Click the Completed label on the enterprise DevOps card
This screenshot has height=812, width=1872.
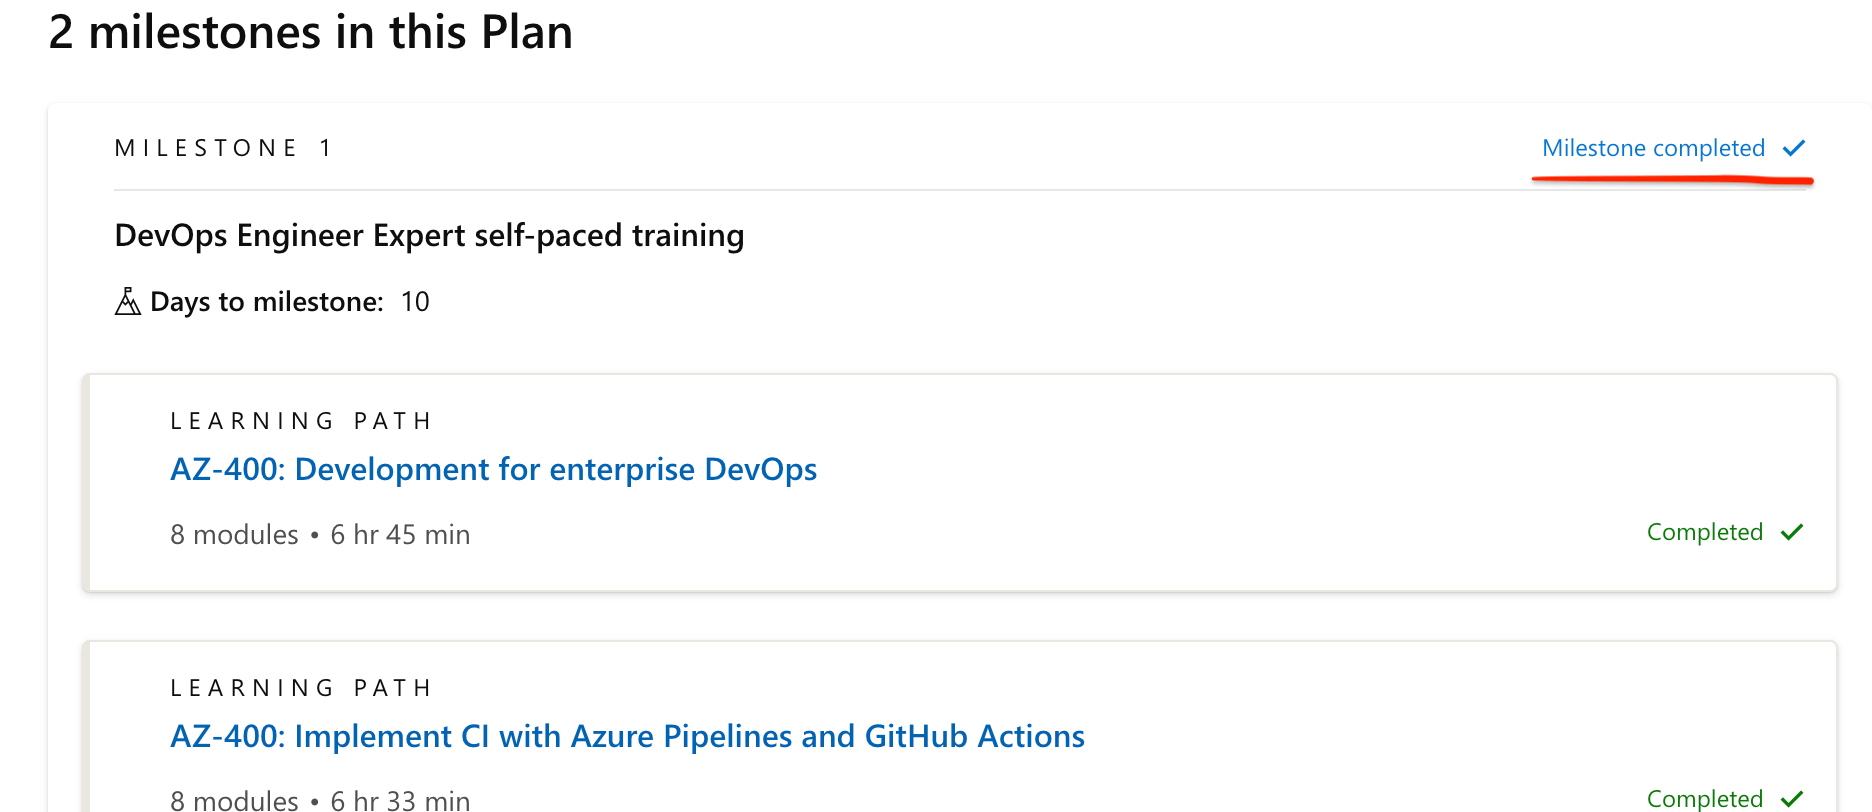(1704, 532)
